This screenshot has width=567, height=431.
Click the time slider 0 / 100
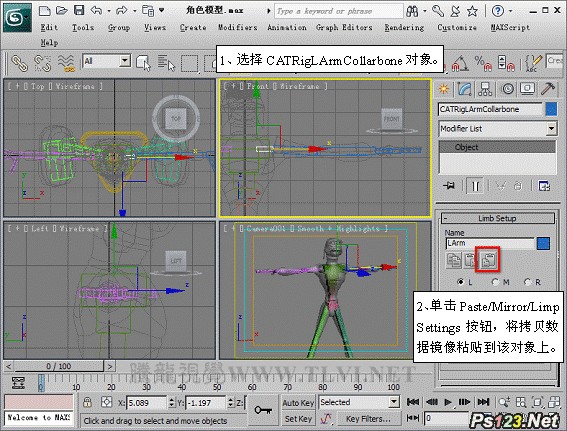(59, 366)
